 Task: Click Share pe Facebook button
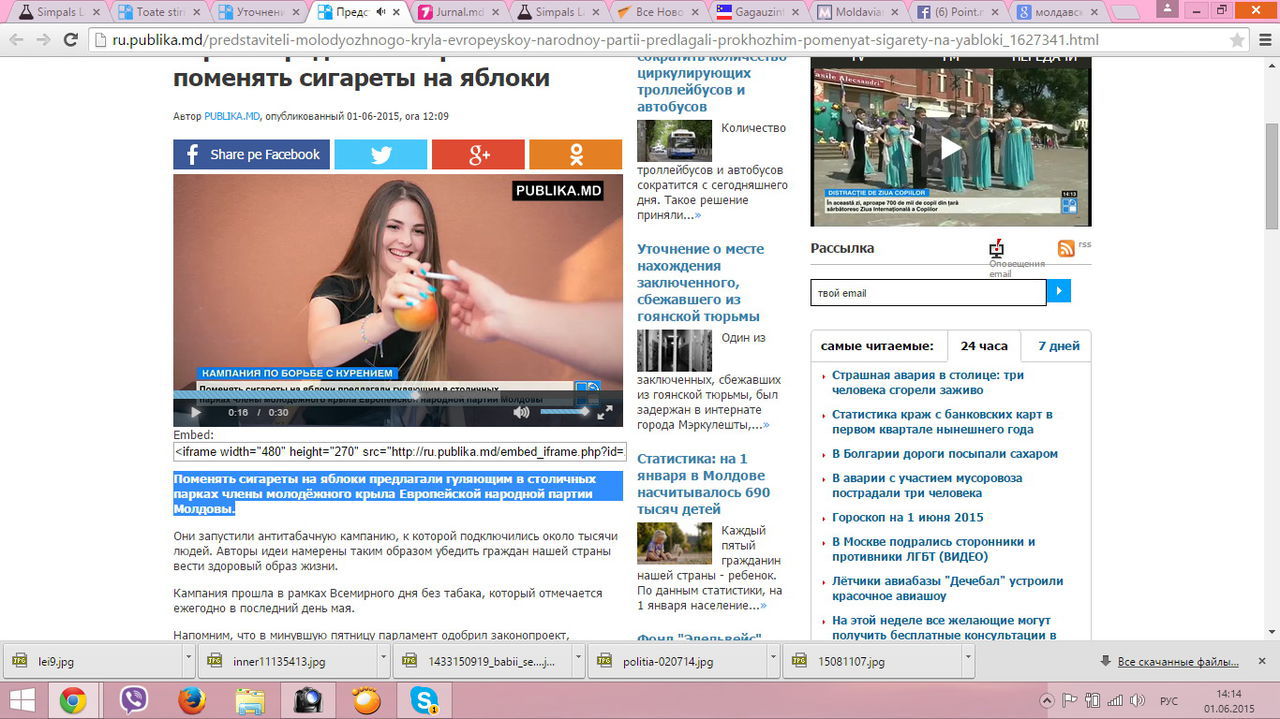[x=250, y=154]
